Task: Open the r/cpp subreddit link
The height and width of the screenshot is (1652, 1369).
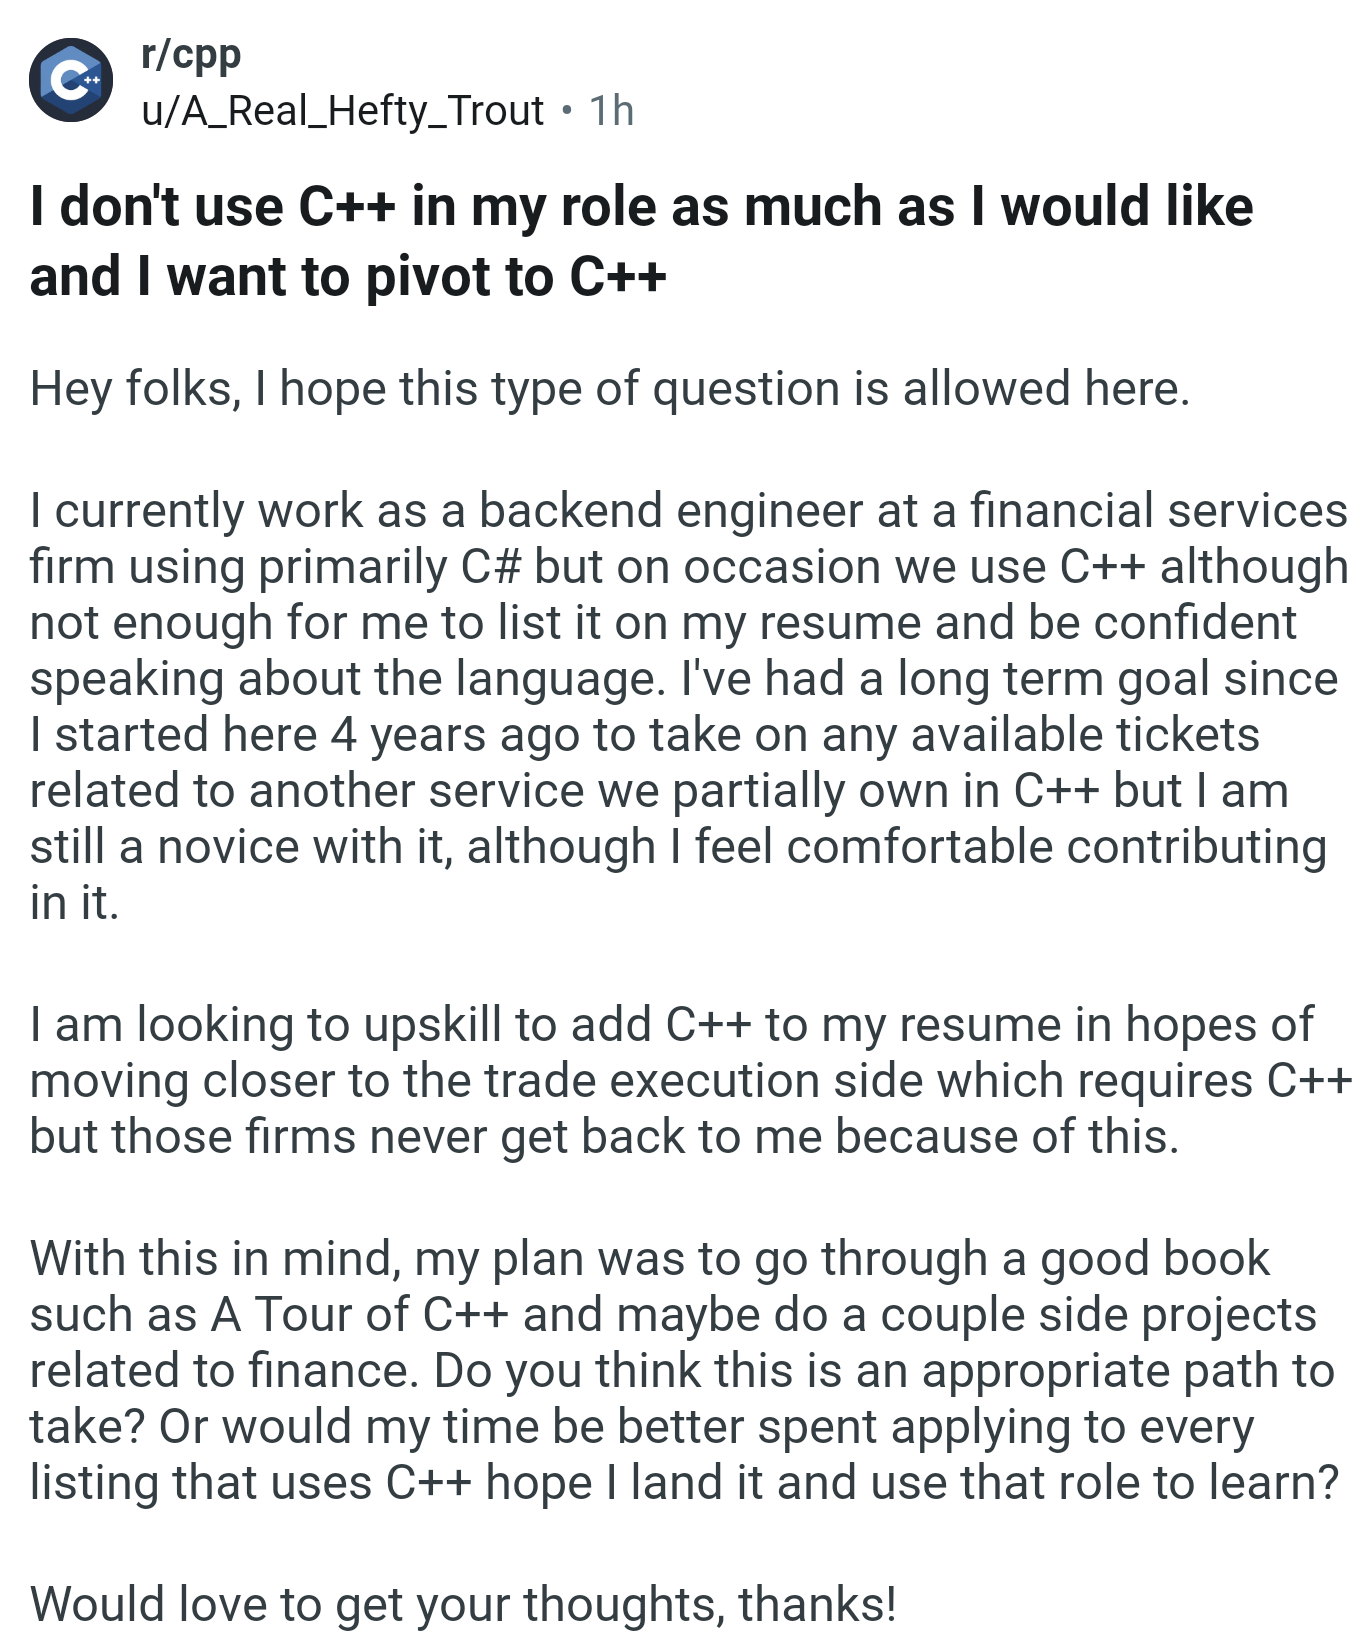Action: click(191, 54)
